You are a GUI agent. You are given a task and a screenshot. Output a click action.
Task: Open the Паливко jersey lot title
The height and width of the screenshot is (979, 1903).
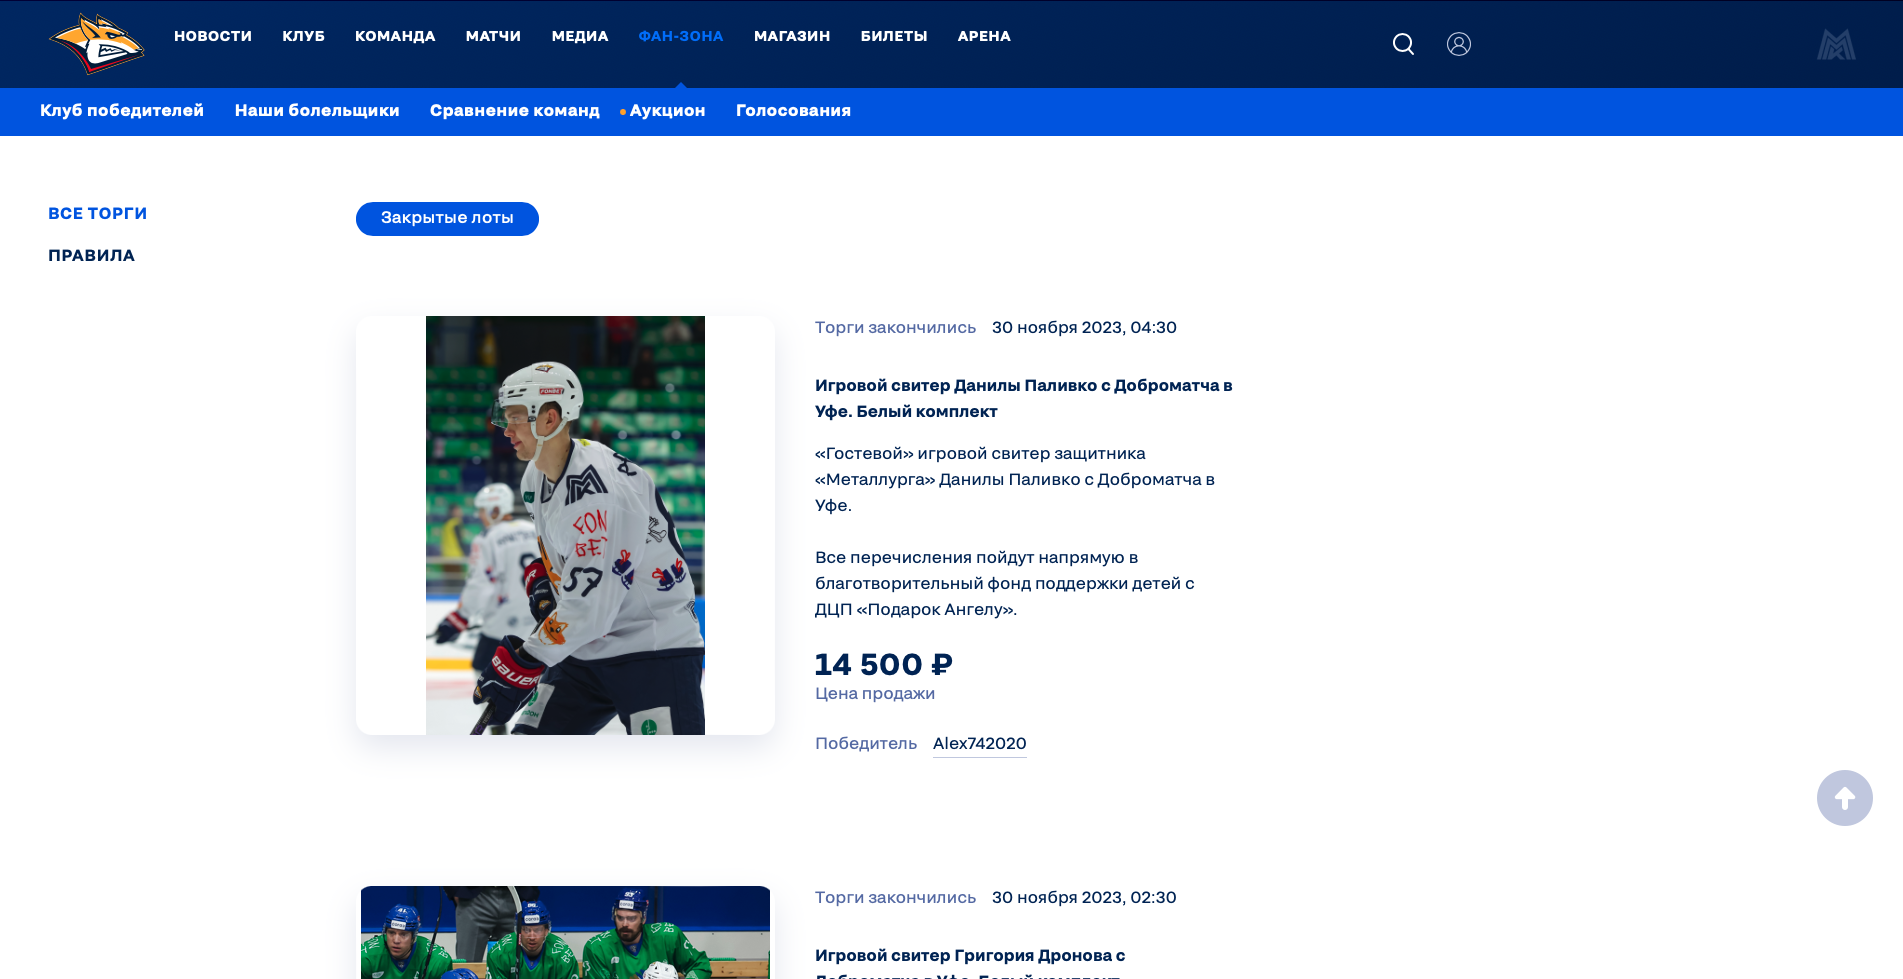click(1023, 398)
